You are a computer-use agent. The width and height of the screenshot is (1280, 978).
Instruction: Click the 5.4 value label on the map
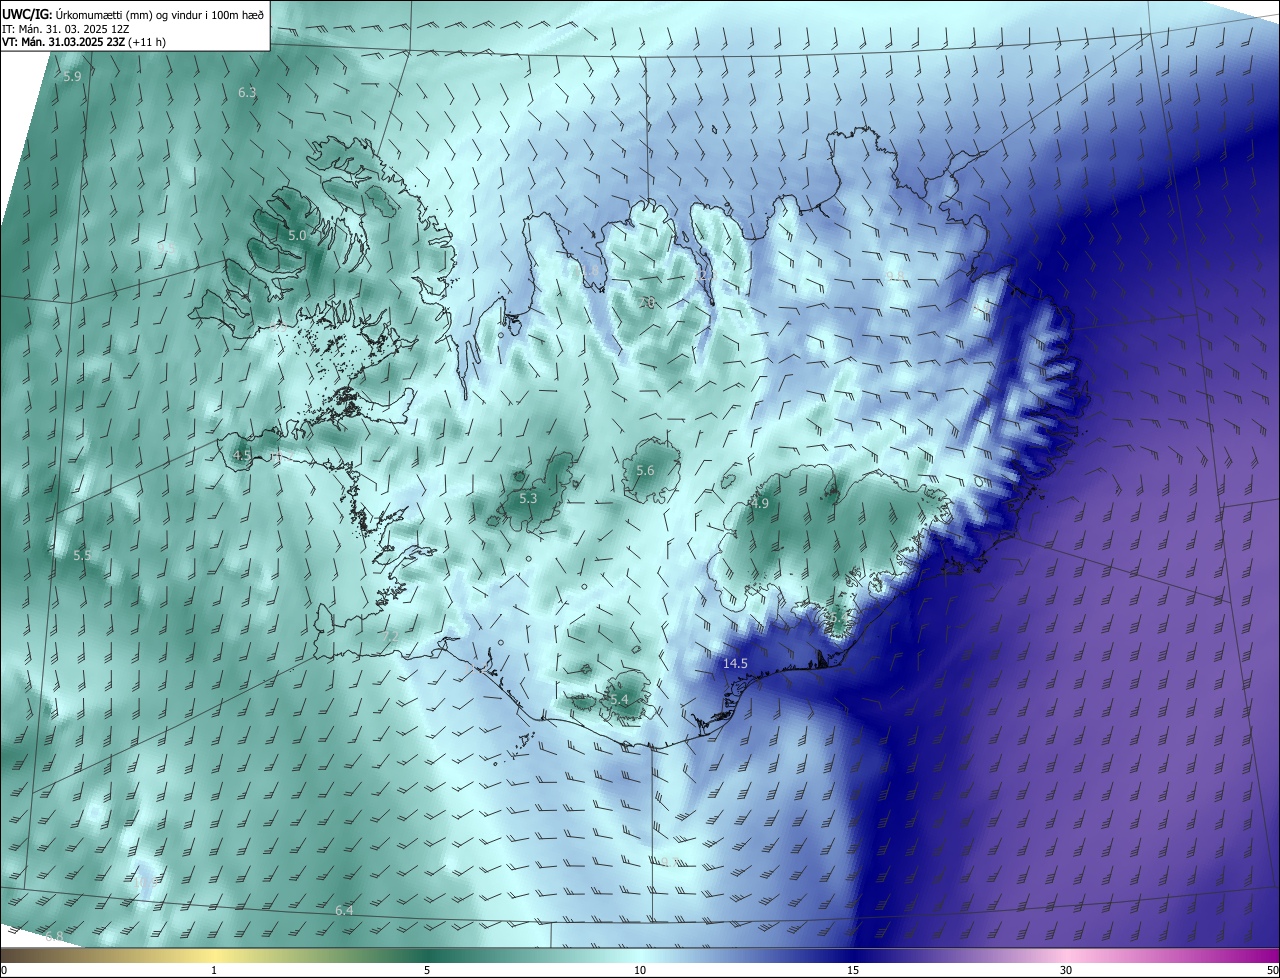tap(619, 699)
